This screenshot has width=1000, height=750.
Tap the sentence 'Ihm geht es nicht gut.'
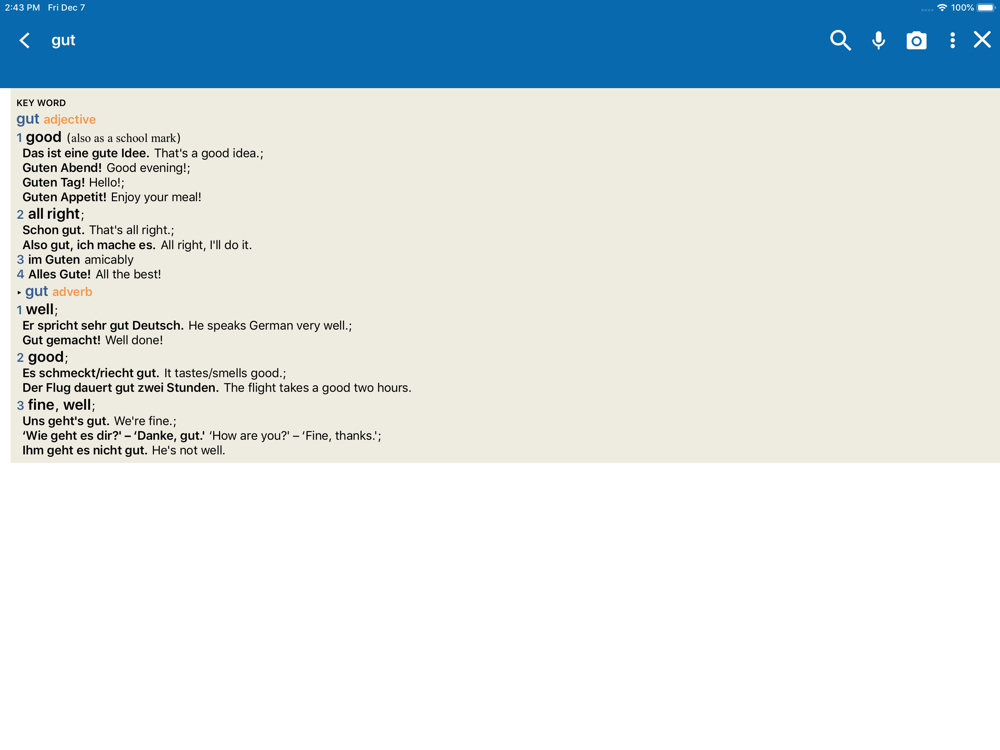click(x=85, y=450)
